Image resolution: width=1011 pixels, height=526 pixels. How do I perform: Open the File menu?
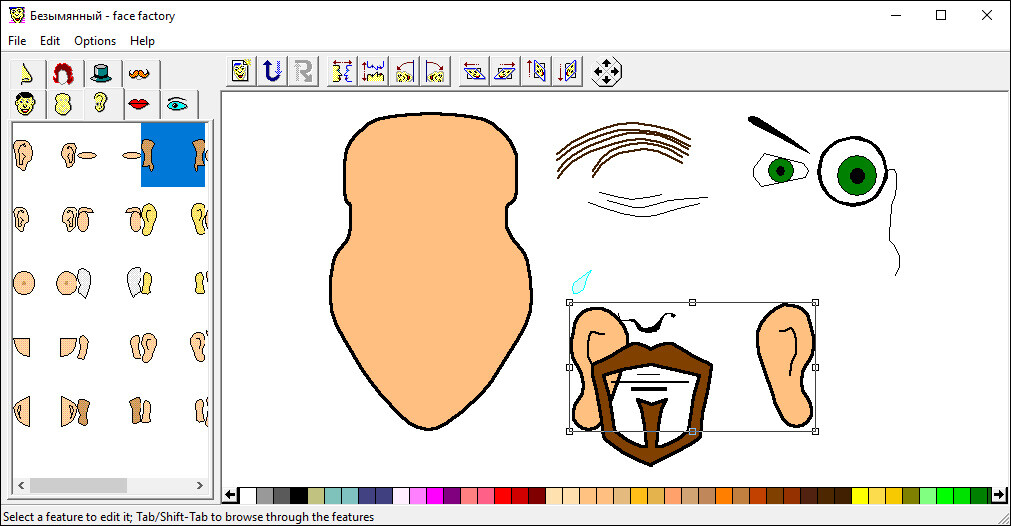17,41
